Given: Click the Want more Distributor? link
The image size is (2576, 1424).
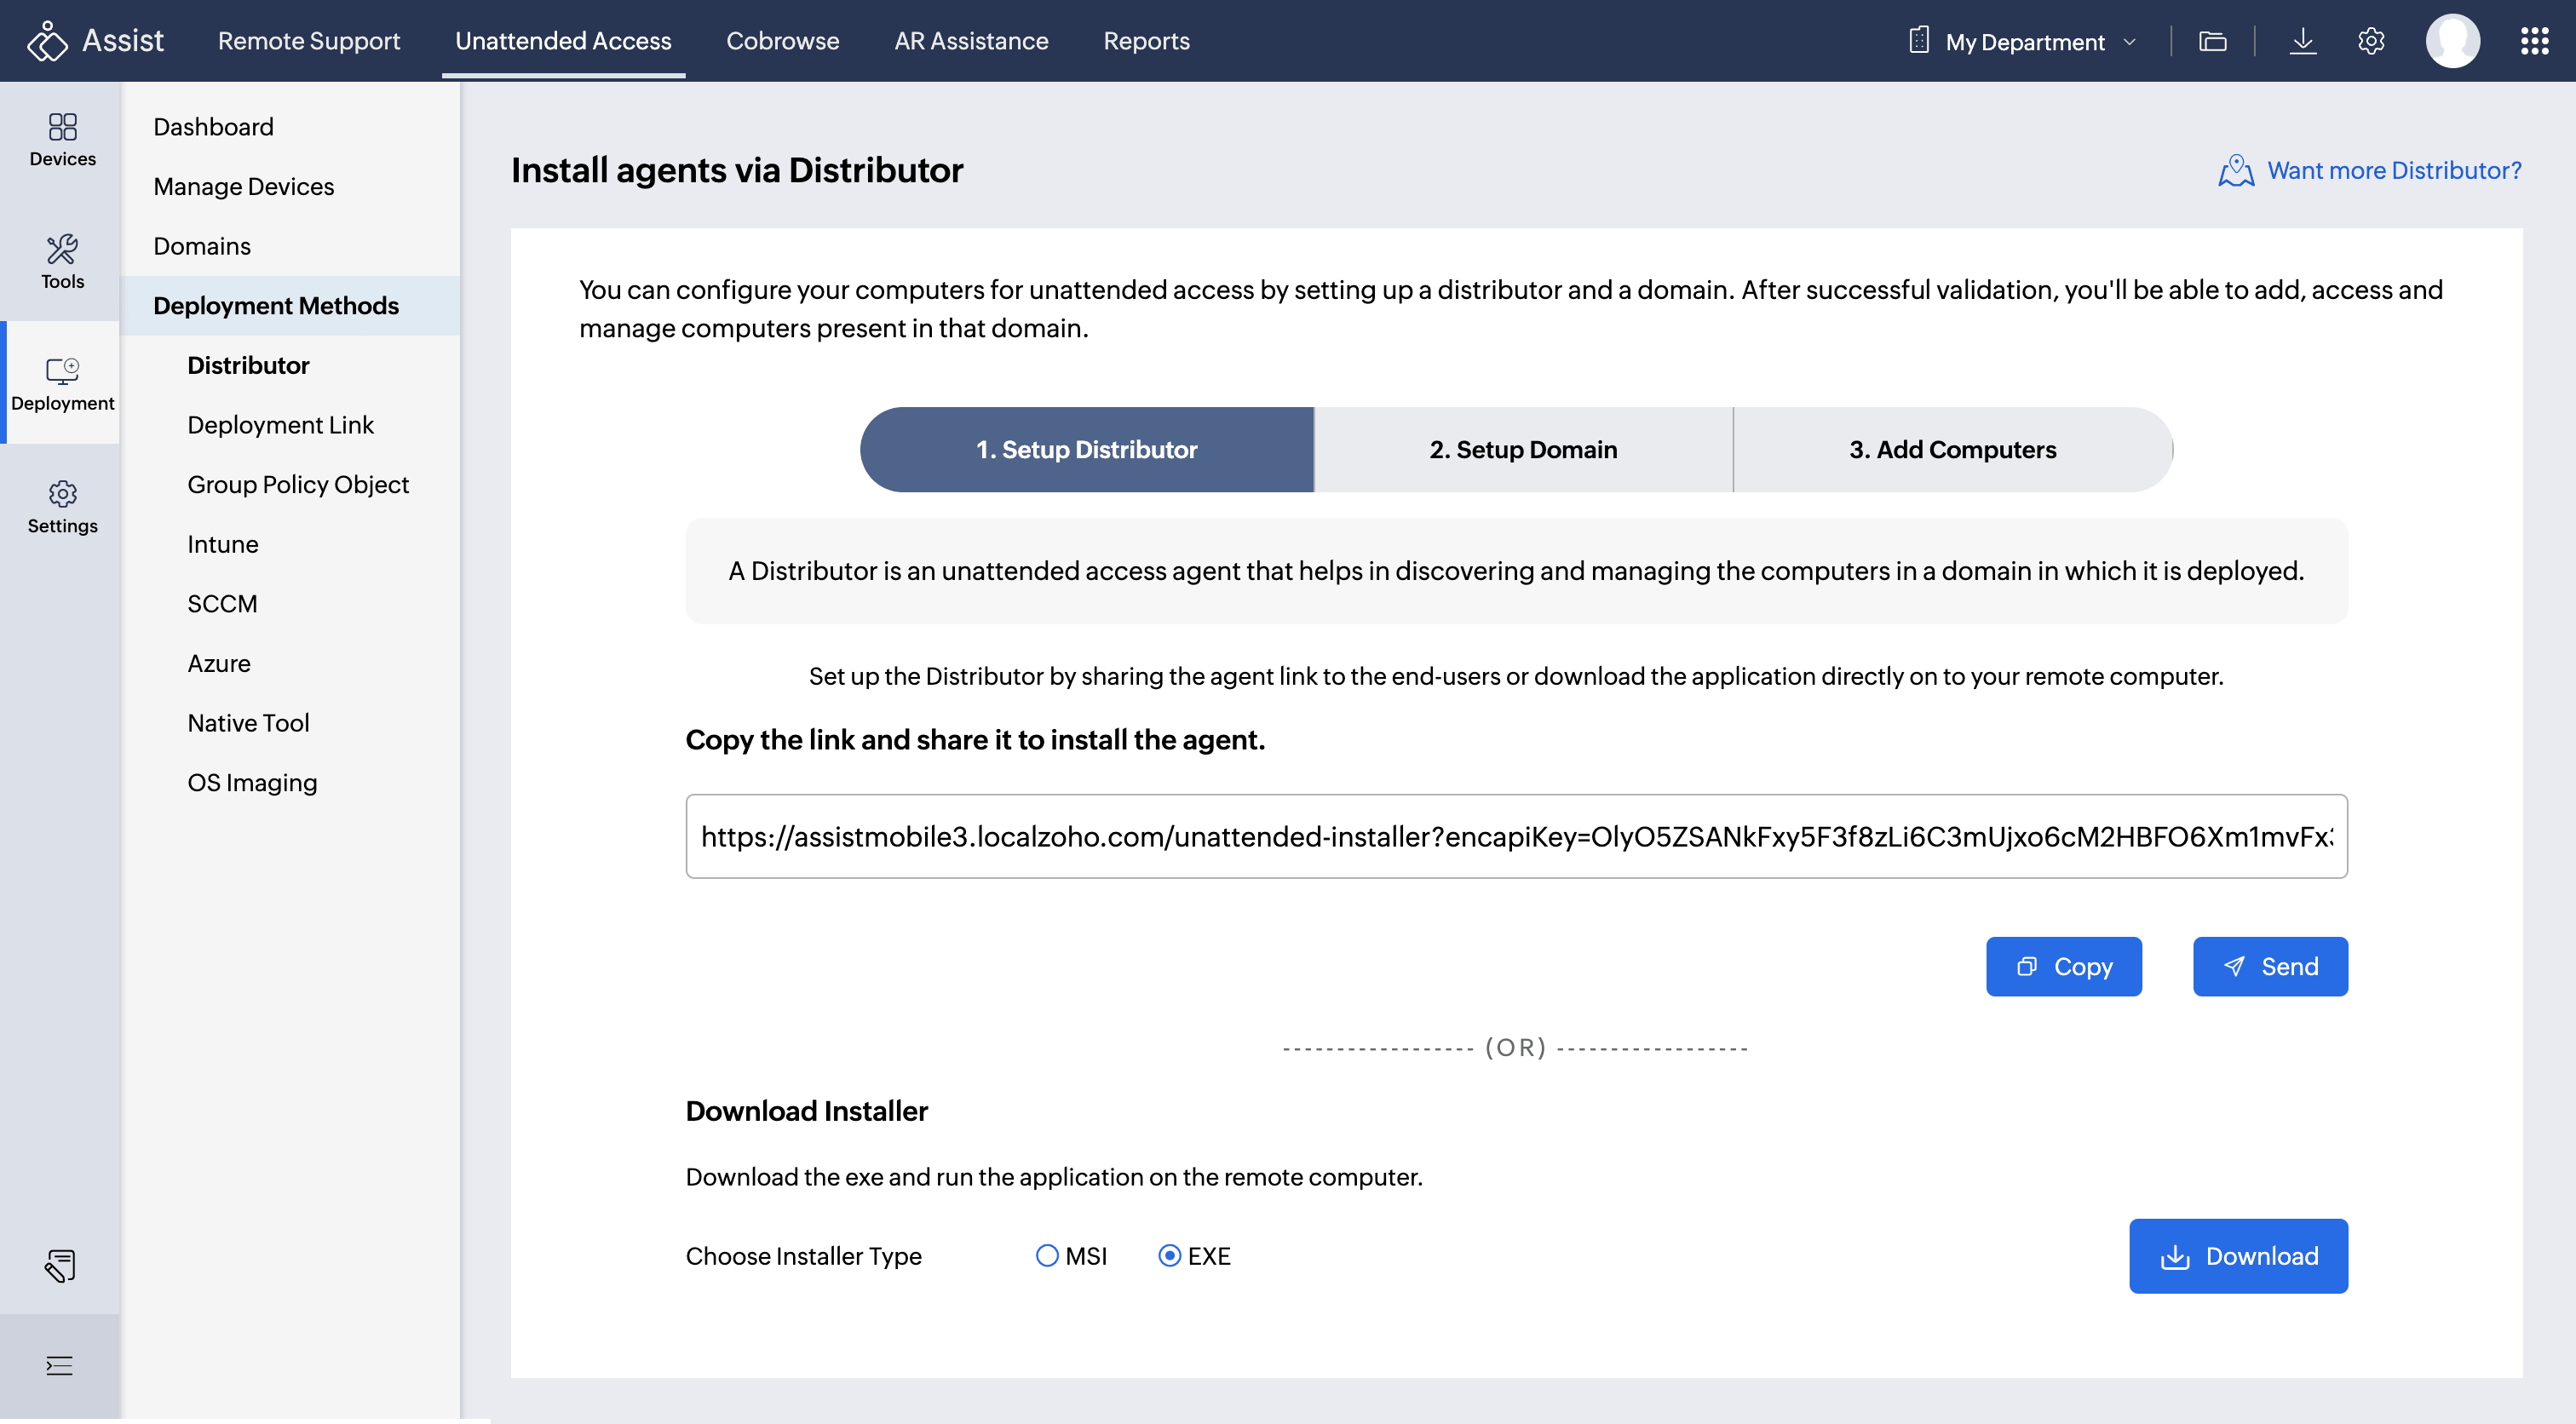Looking at the screenshot, I should [x=2393, y=171].
